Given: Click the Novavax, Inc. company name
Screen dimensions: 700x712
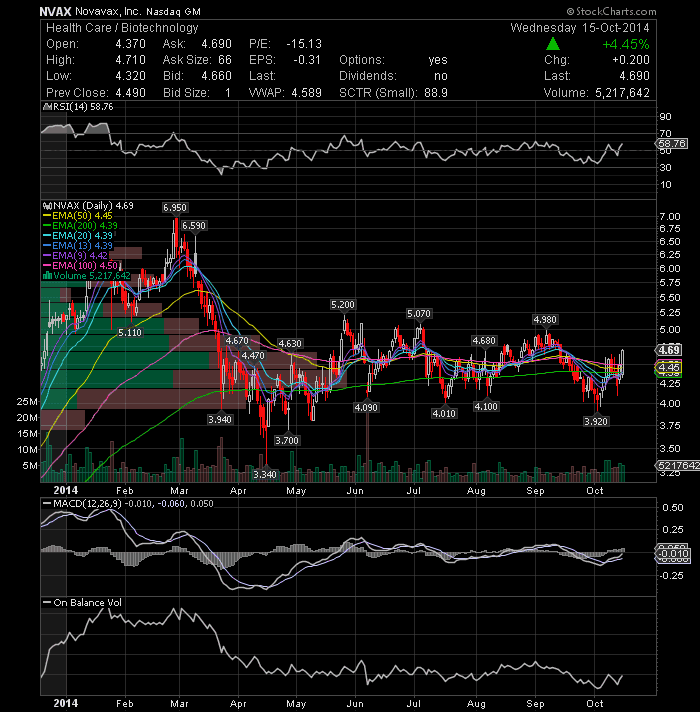Looking at the screenshot, I should [x=108, y=11].
